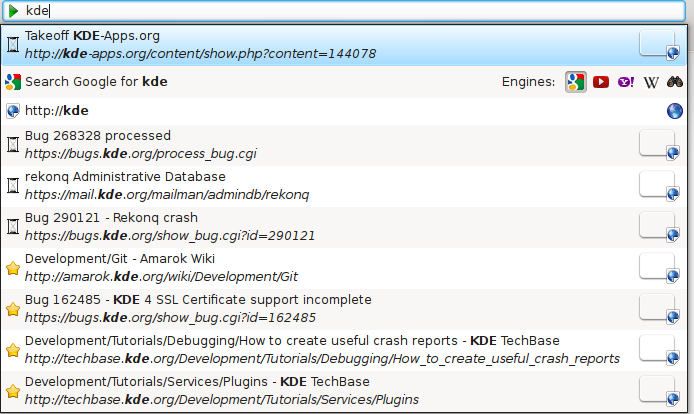Click hourglass history icon for Bug 268328

point(13,145)
